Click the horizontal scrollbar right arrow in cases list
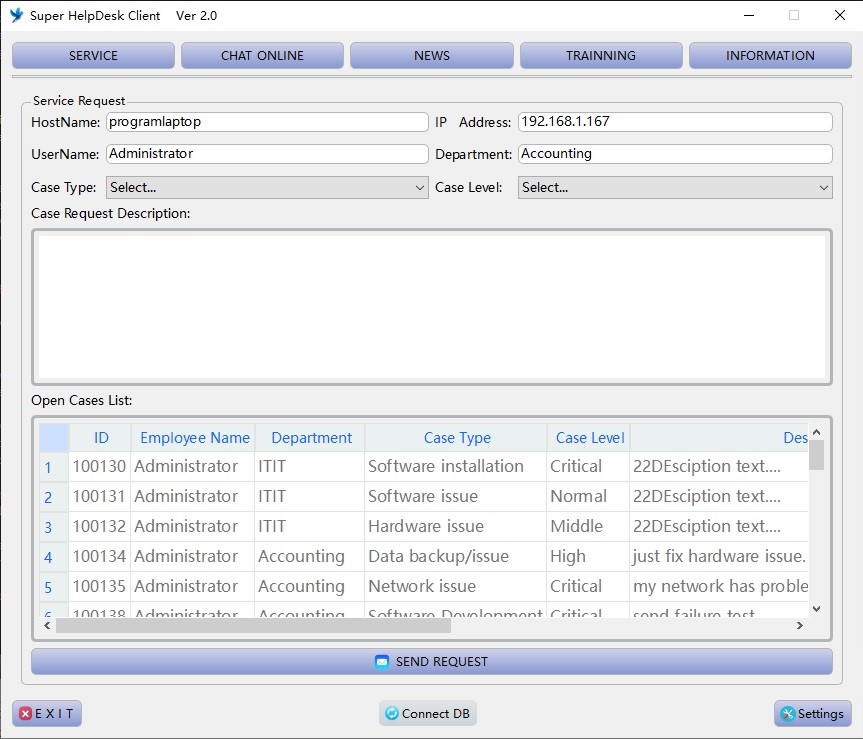This screenshot has width=863, height=739. click(799, 625)
